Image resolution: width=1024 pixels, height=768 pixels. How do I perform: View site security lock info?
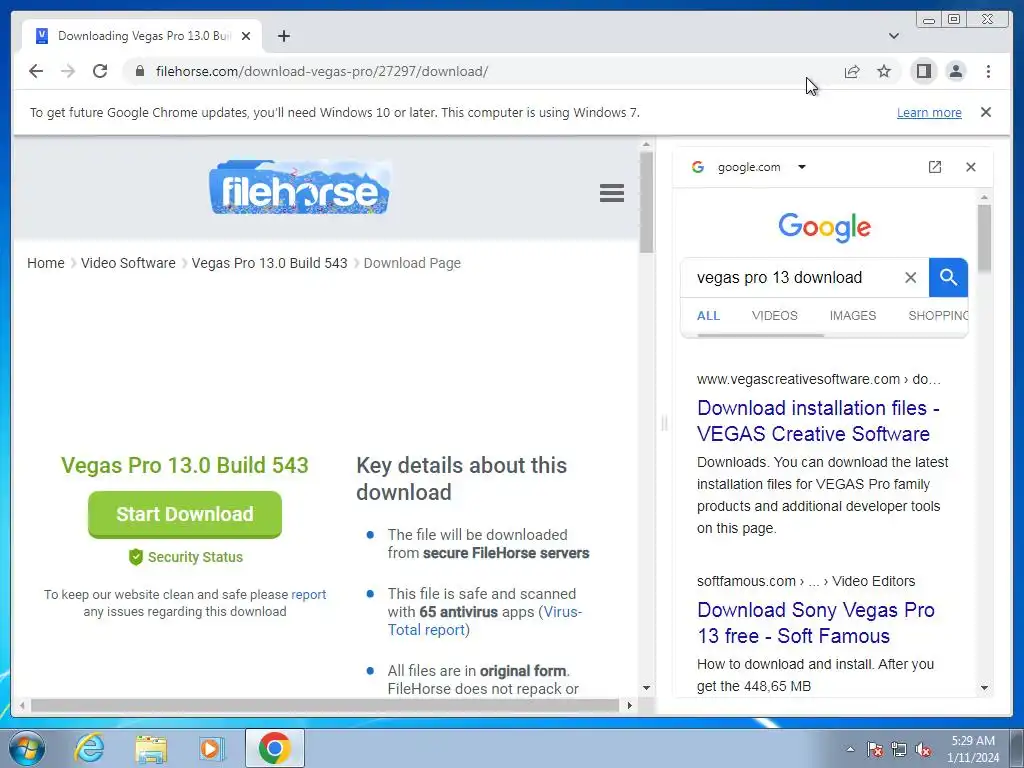pos(139,71)
